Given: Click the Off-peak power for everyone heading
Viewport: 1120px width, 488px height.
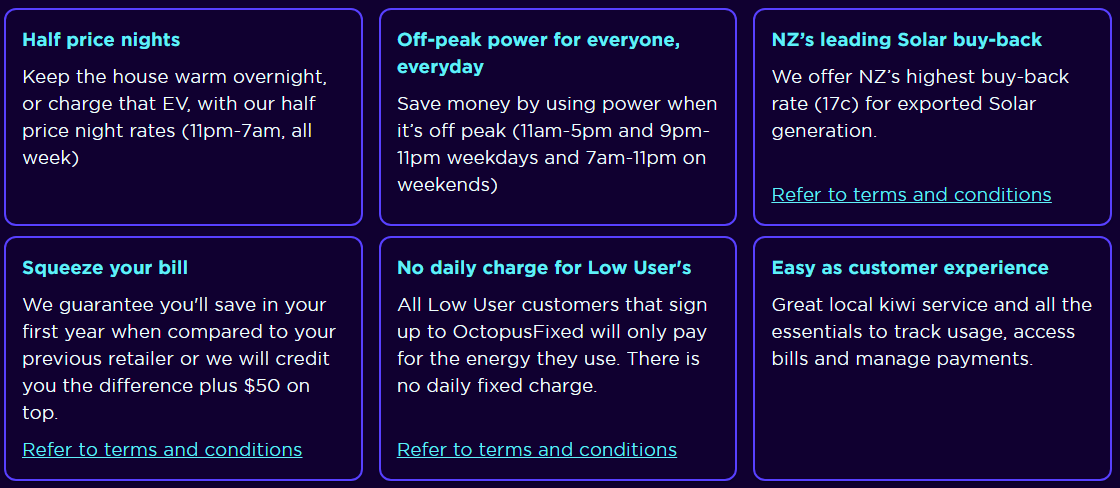Looking at the screenshot, I should tap(539, 54).
